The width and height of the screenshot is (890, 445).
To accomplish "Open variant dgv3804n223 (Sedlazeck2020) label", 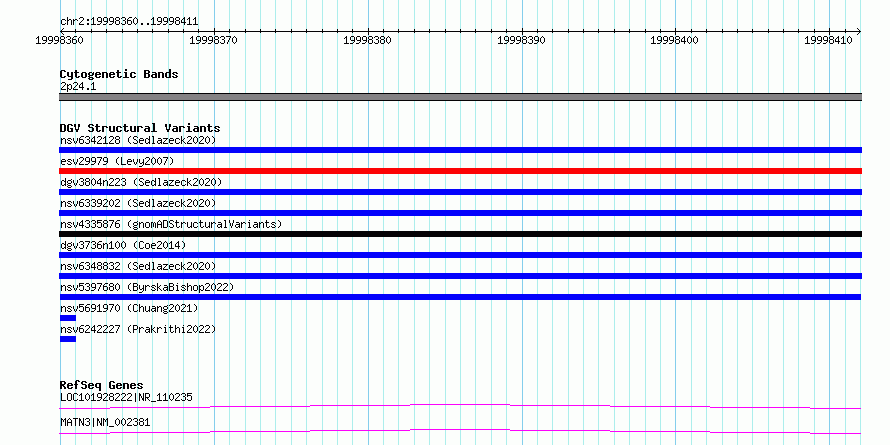I will [x=141, y=182].
